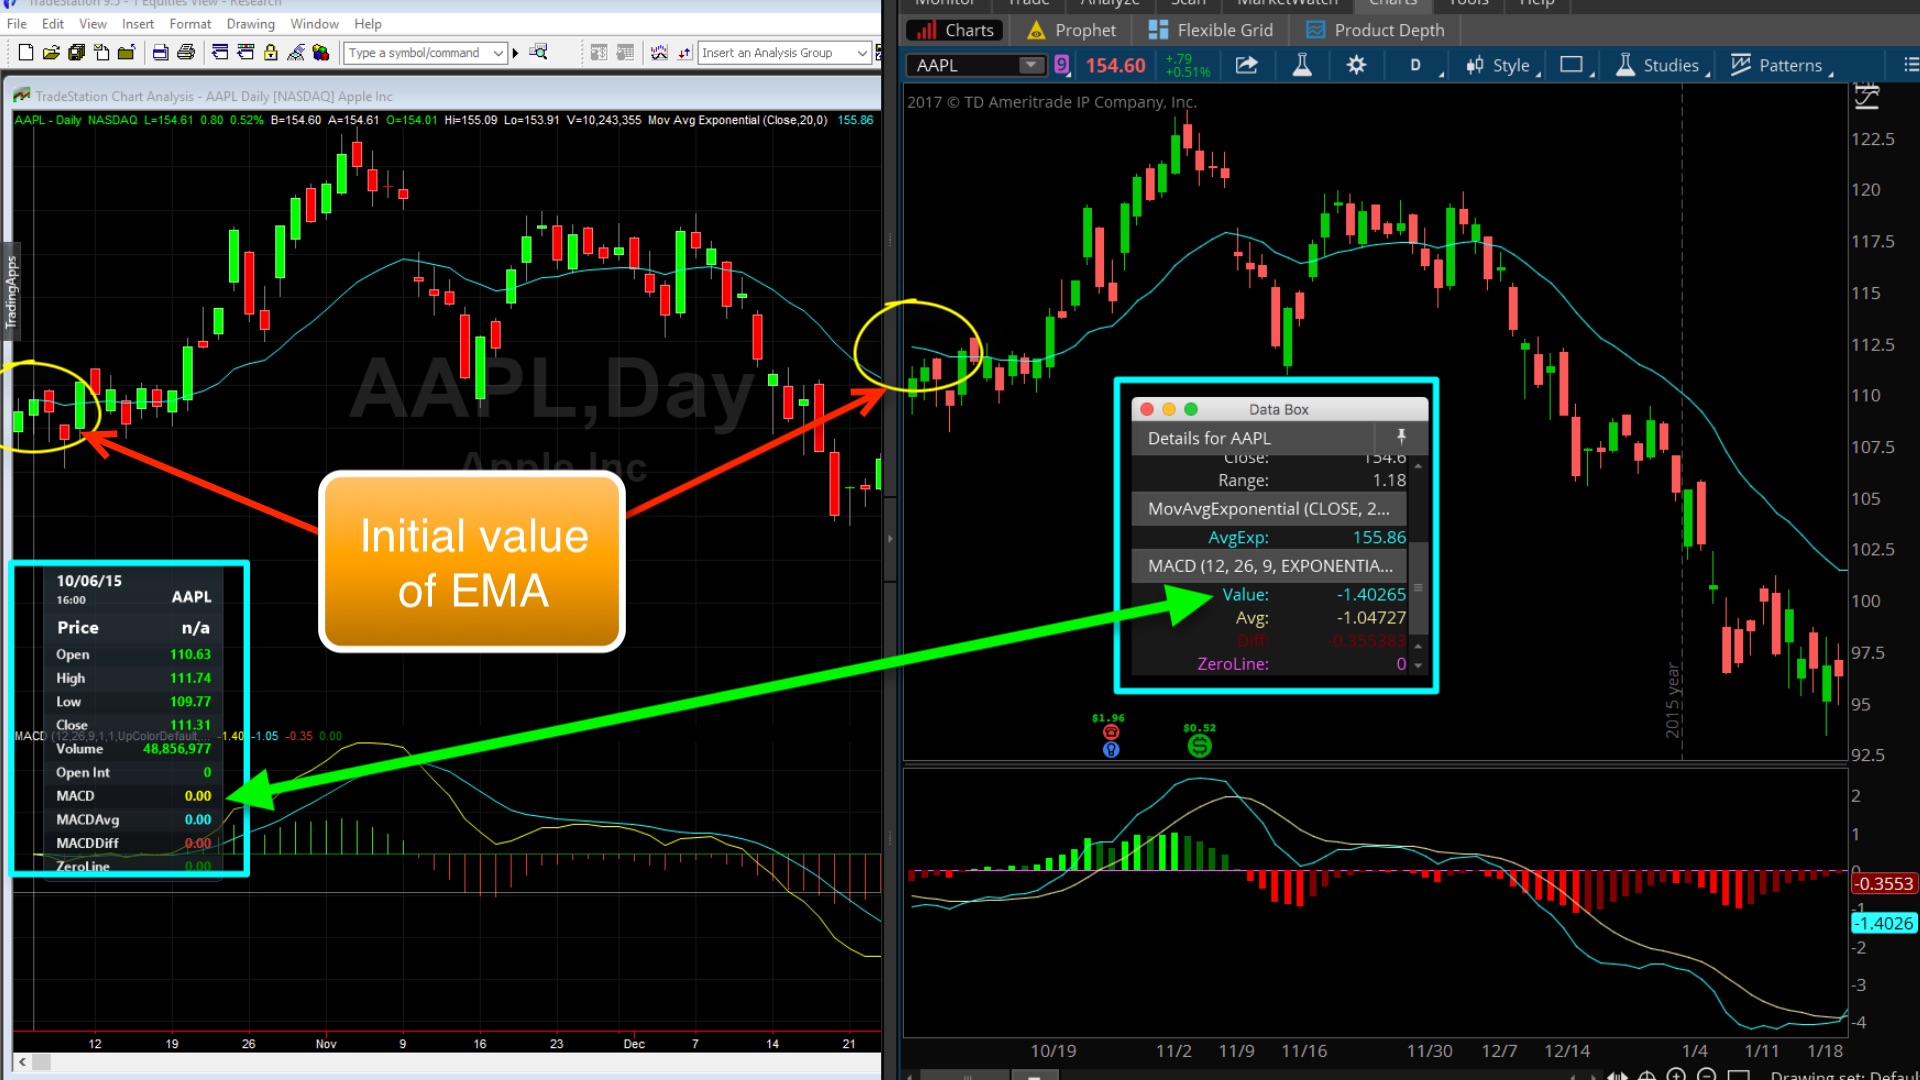The width and height of the screenshot is (1920, 1080).
Task: Click the print icon in TradeStation toolbar
Action: [x=186, y=53]
